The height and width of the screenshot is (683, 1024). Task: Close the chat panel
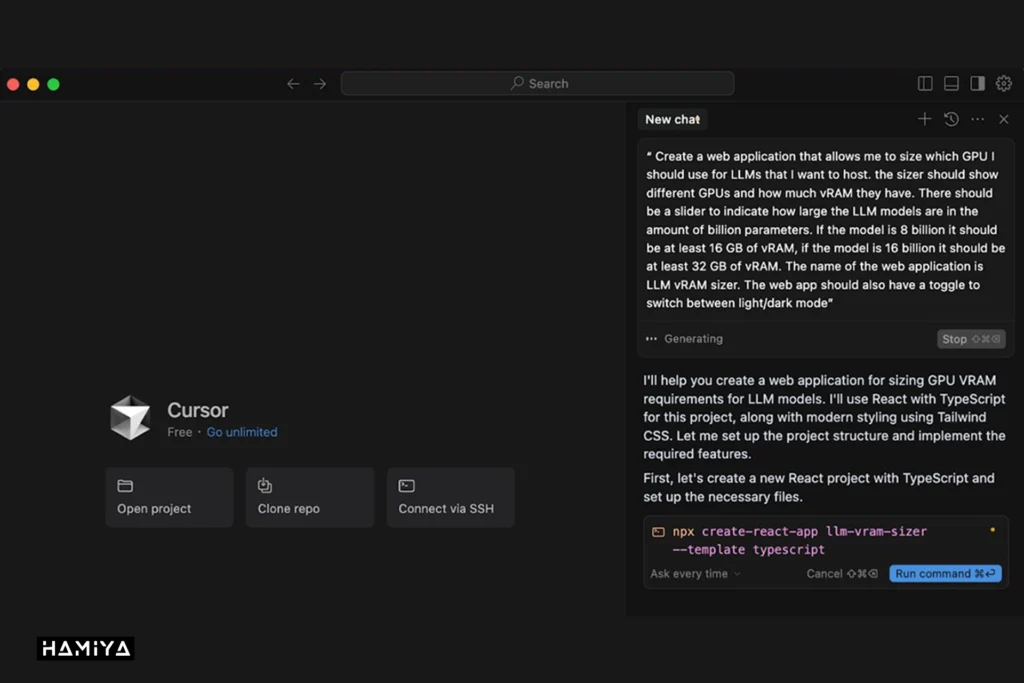tap(1004, 119)
